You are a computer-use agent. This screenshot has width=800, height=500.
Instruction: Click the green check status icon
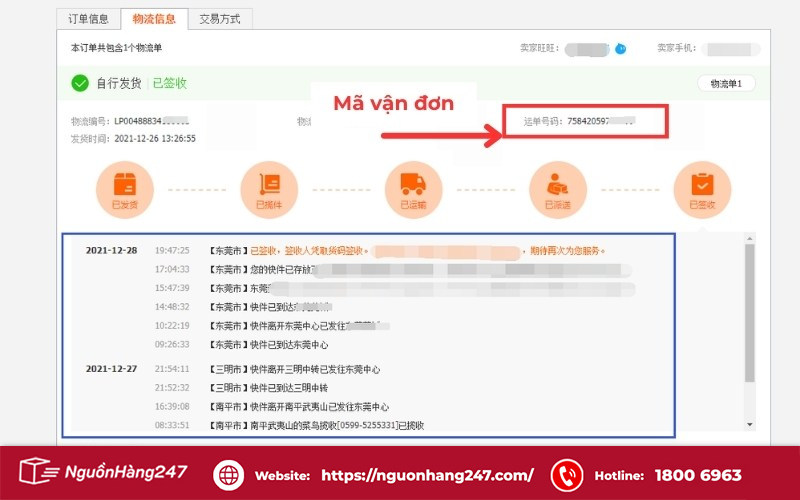(x=80, y=83)
